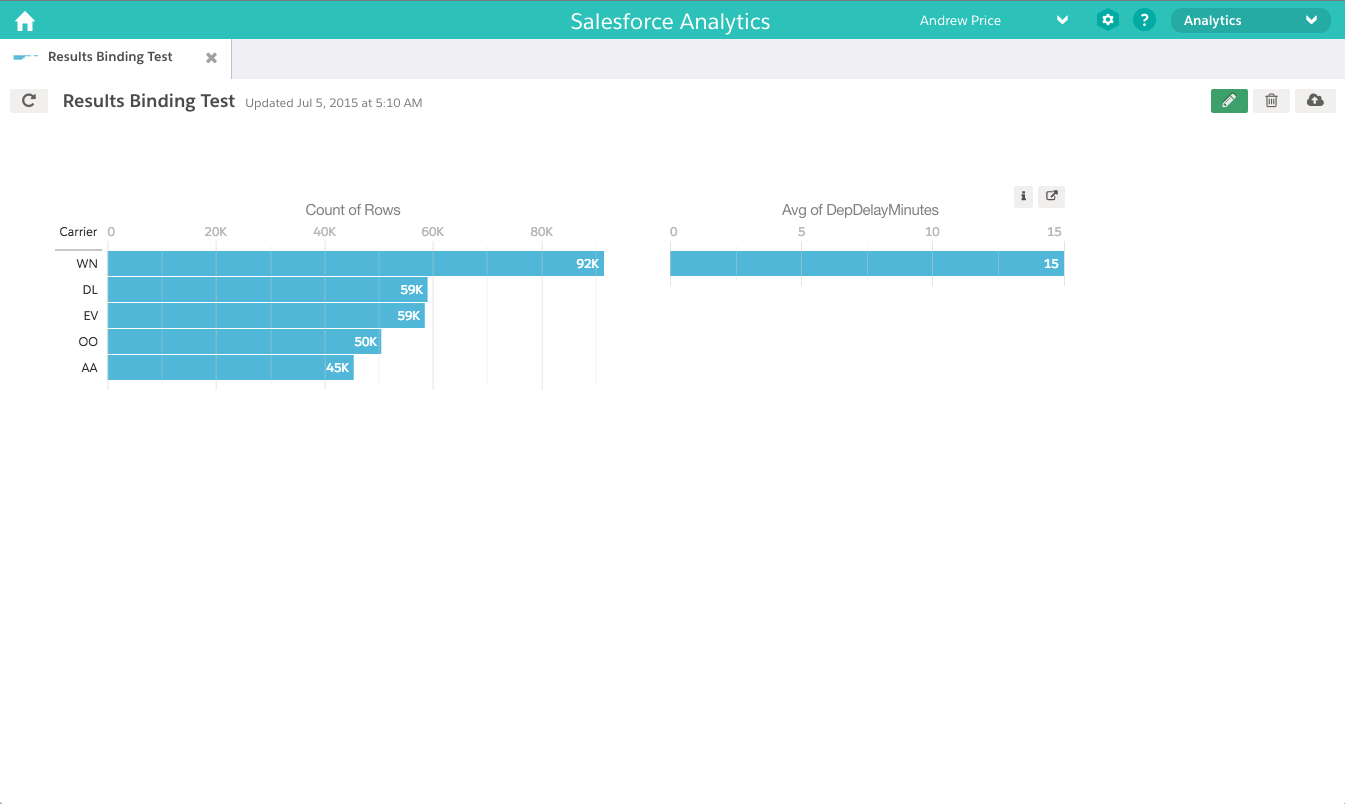Select the DL carrier bar
This screenshot has width=1345, height=804.
point(268,290)
